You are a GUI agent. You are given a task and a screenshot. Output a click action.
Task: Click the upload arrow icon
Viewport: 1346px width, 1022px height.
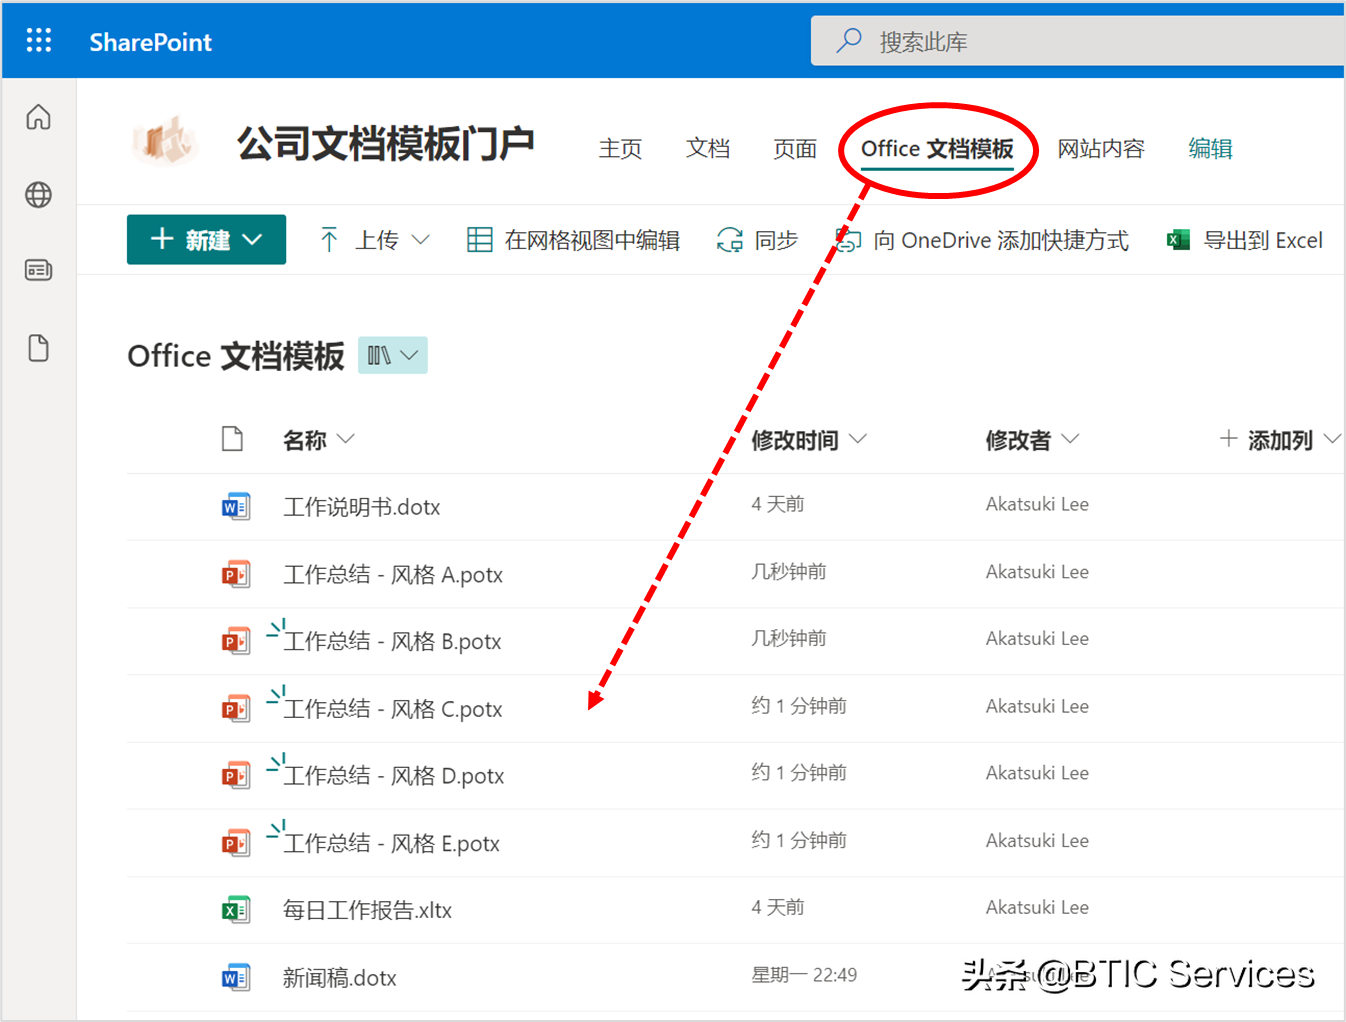[329, 240]
